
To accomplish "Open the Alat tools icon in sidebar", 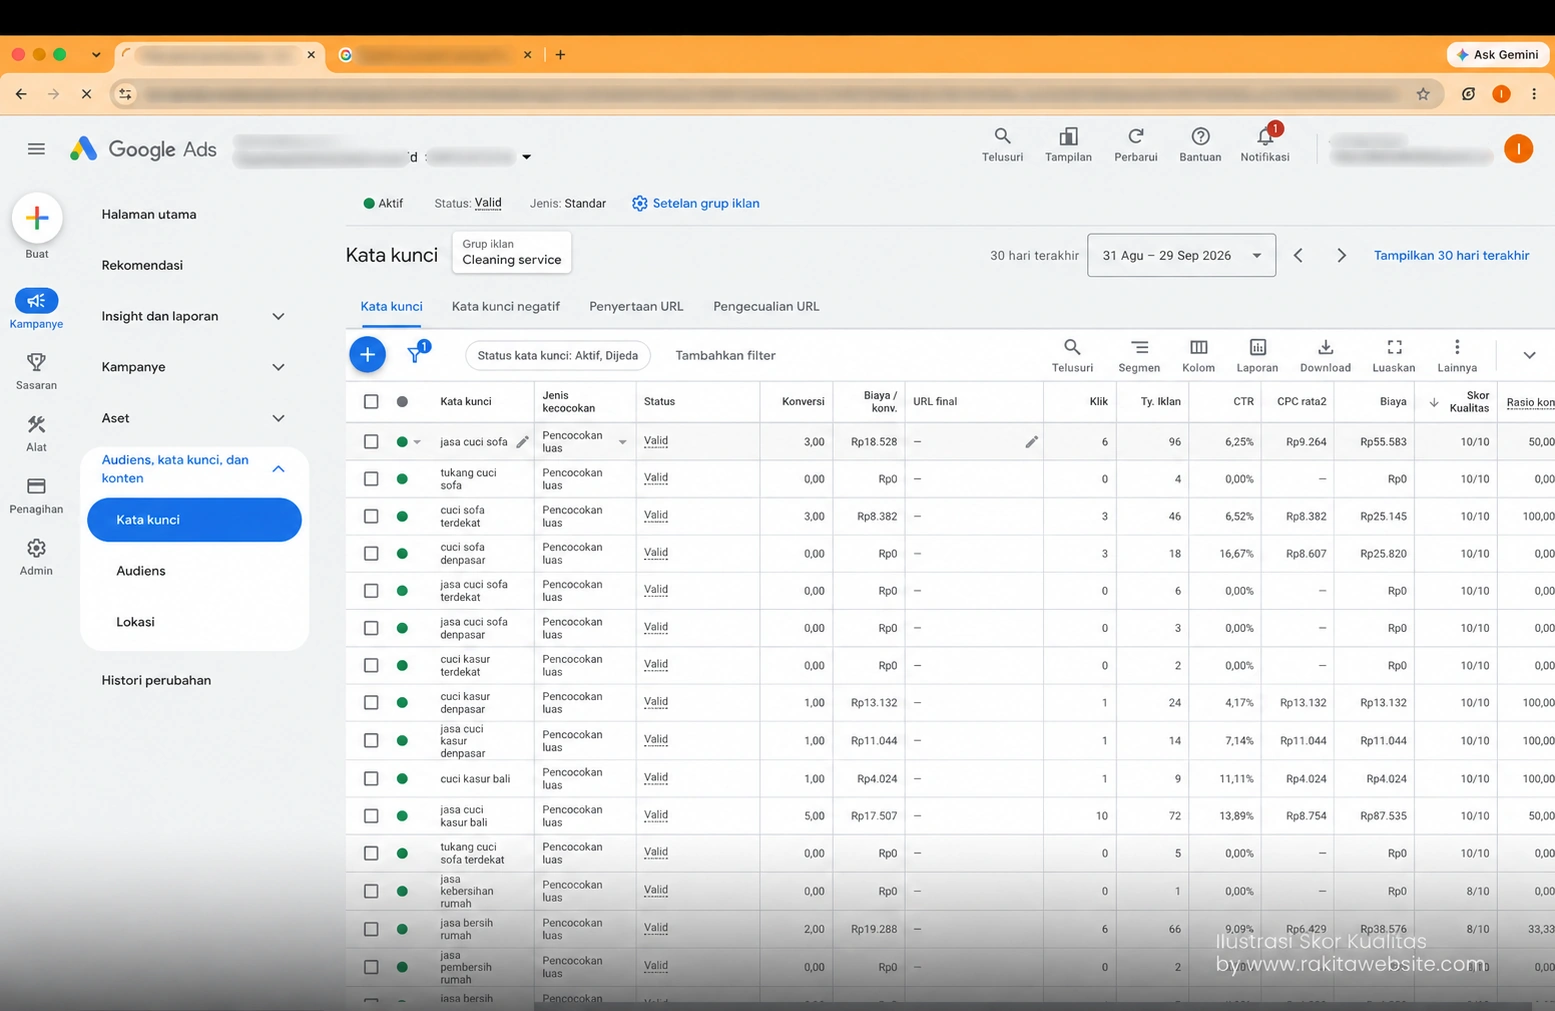I will coord(36,424).
